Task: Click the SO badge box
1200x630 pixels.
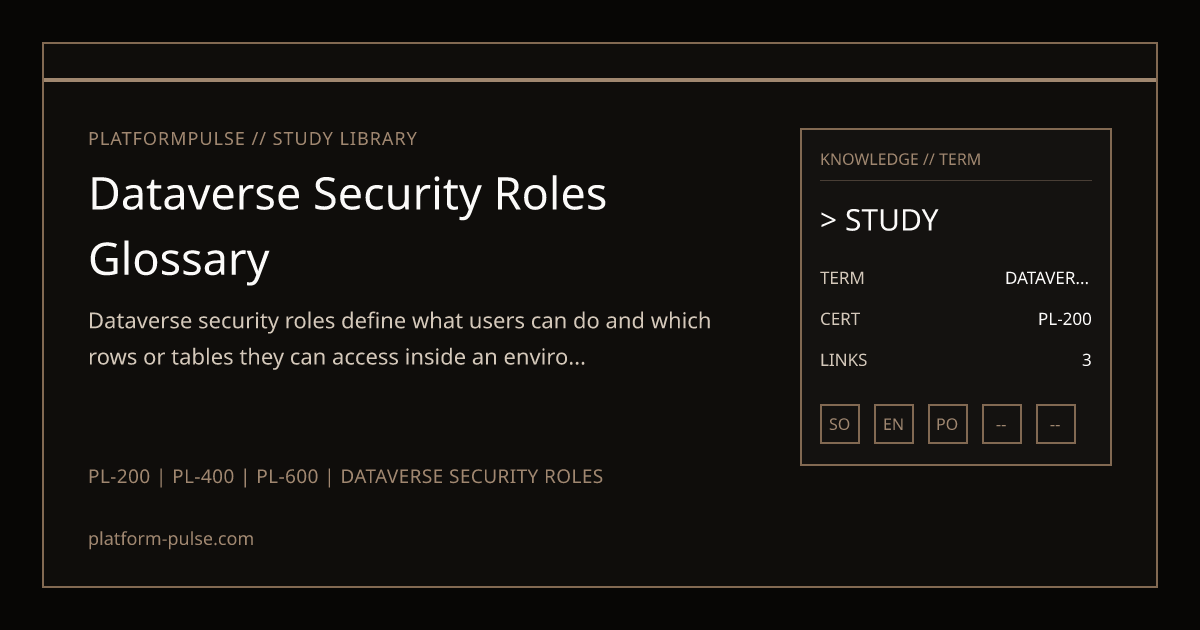Action: tap(840, 424)
